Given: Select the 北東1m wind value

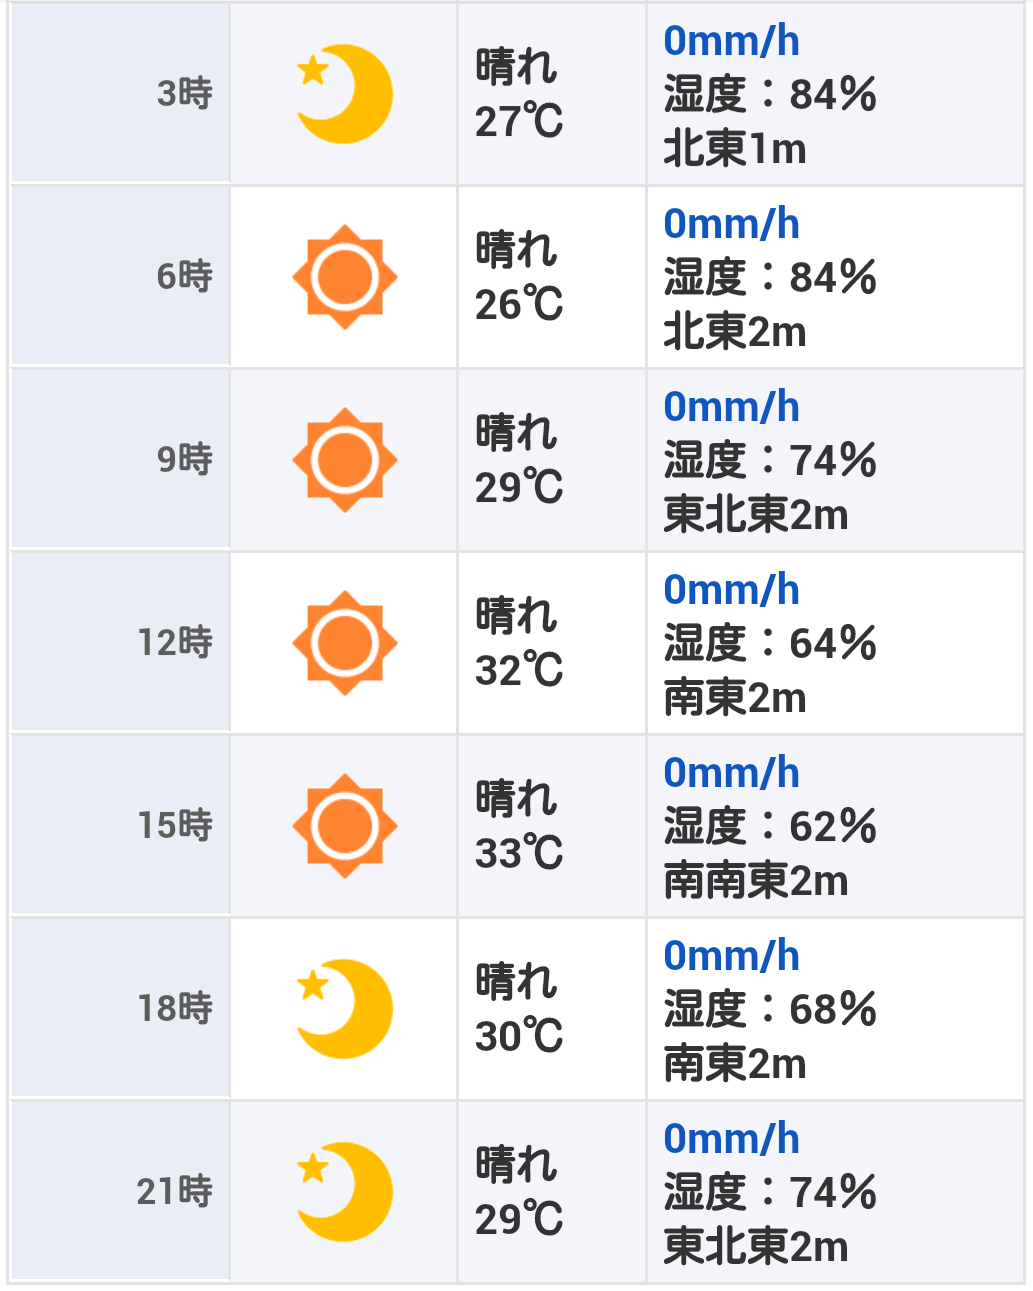Looking at the screenshot, I should coord(735,149).
